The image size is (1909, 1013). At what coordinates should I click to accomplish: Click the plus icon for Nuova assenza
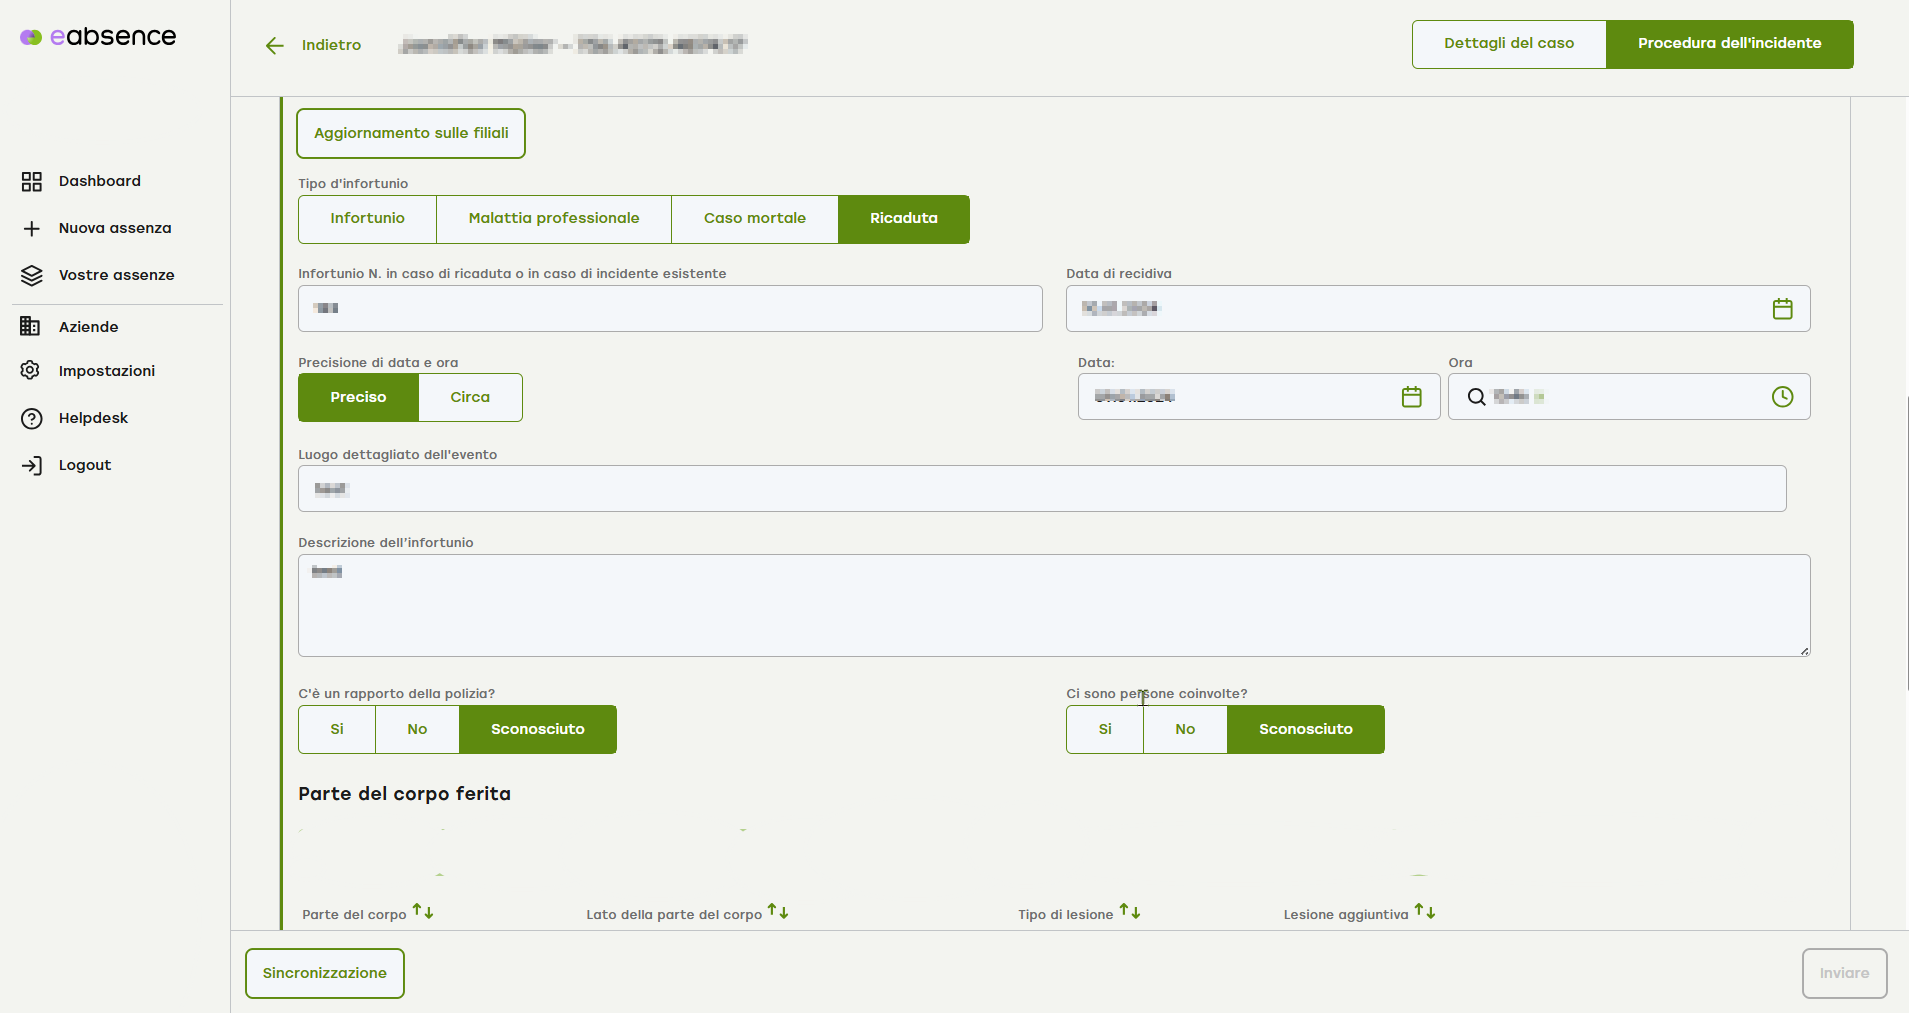(32, 228)
